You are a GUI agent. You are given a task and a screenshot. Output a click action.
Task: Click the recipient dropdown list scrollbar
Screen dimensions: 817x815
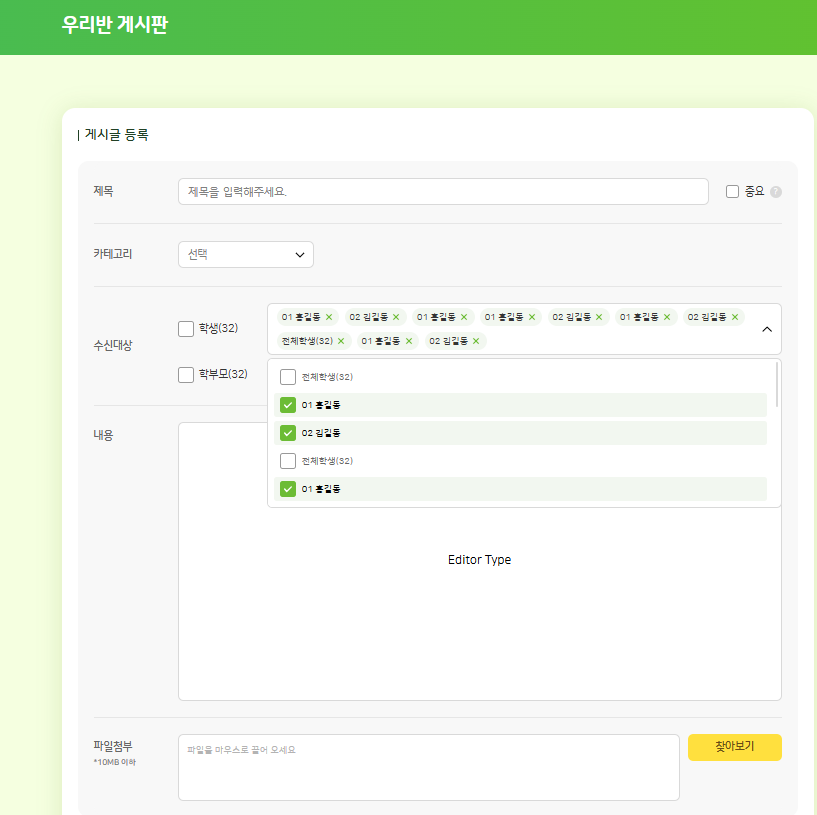777,385
